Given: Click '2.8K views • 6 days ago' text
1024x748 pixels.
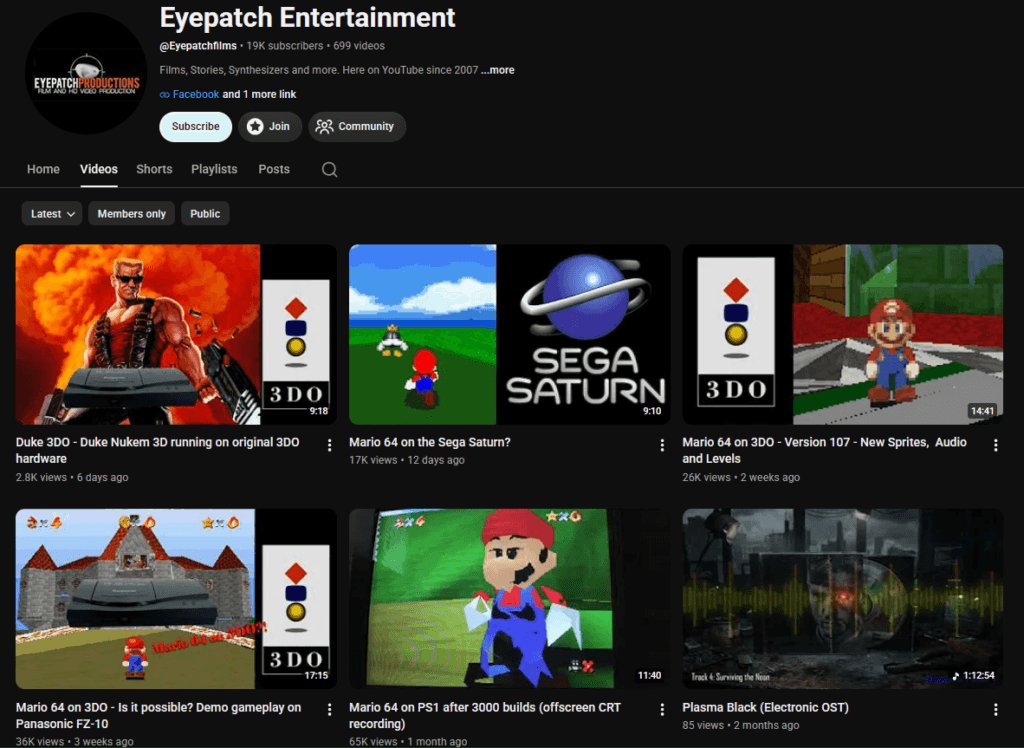Looking at the screenshot, I should point(72,478).
